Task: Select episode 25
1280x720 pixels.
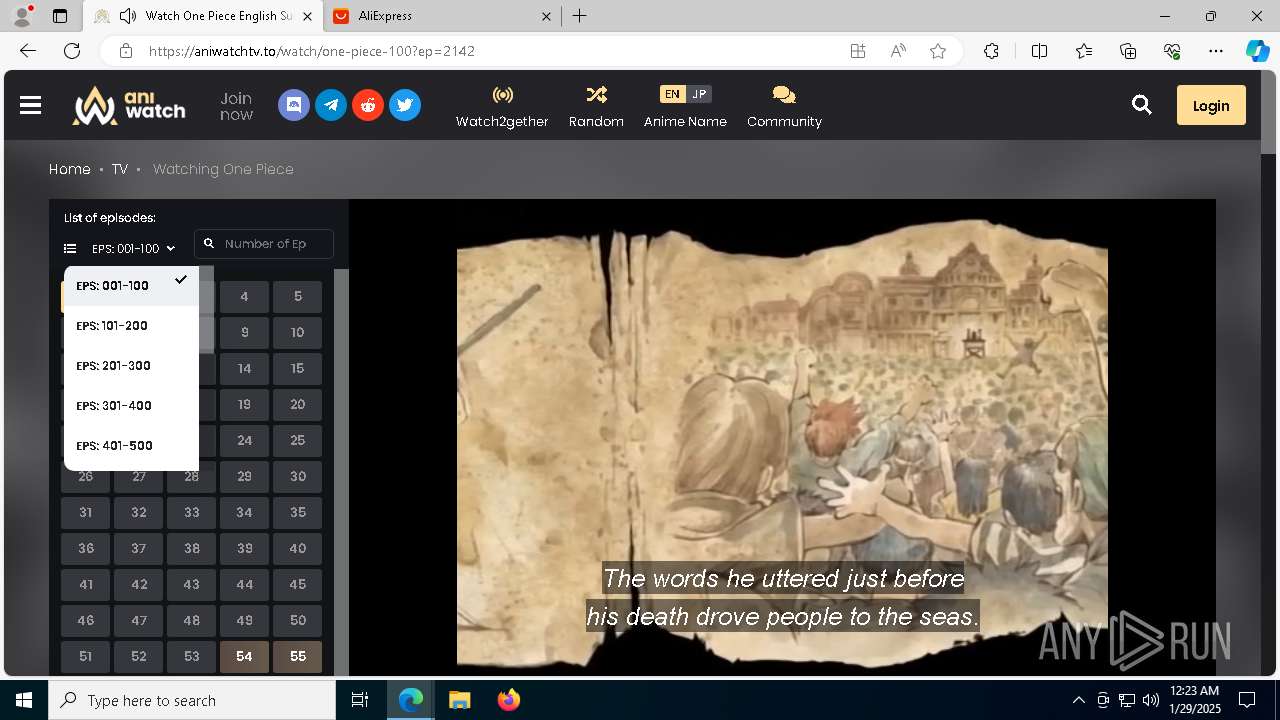Action: (x=297, y=440)
